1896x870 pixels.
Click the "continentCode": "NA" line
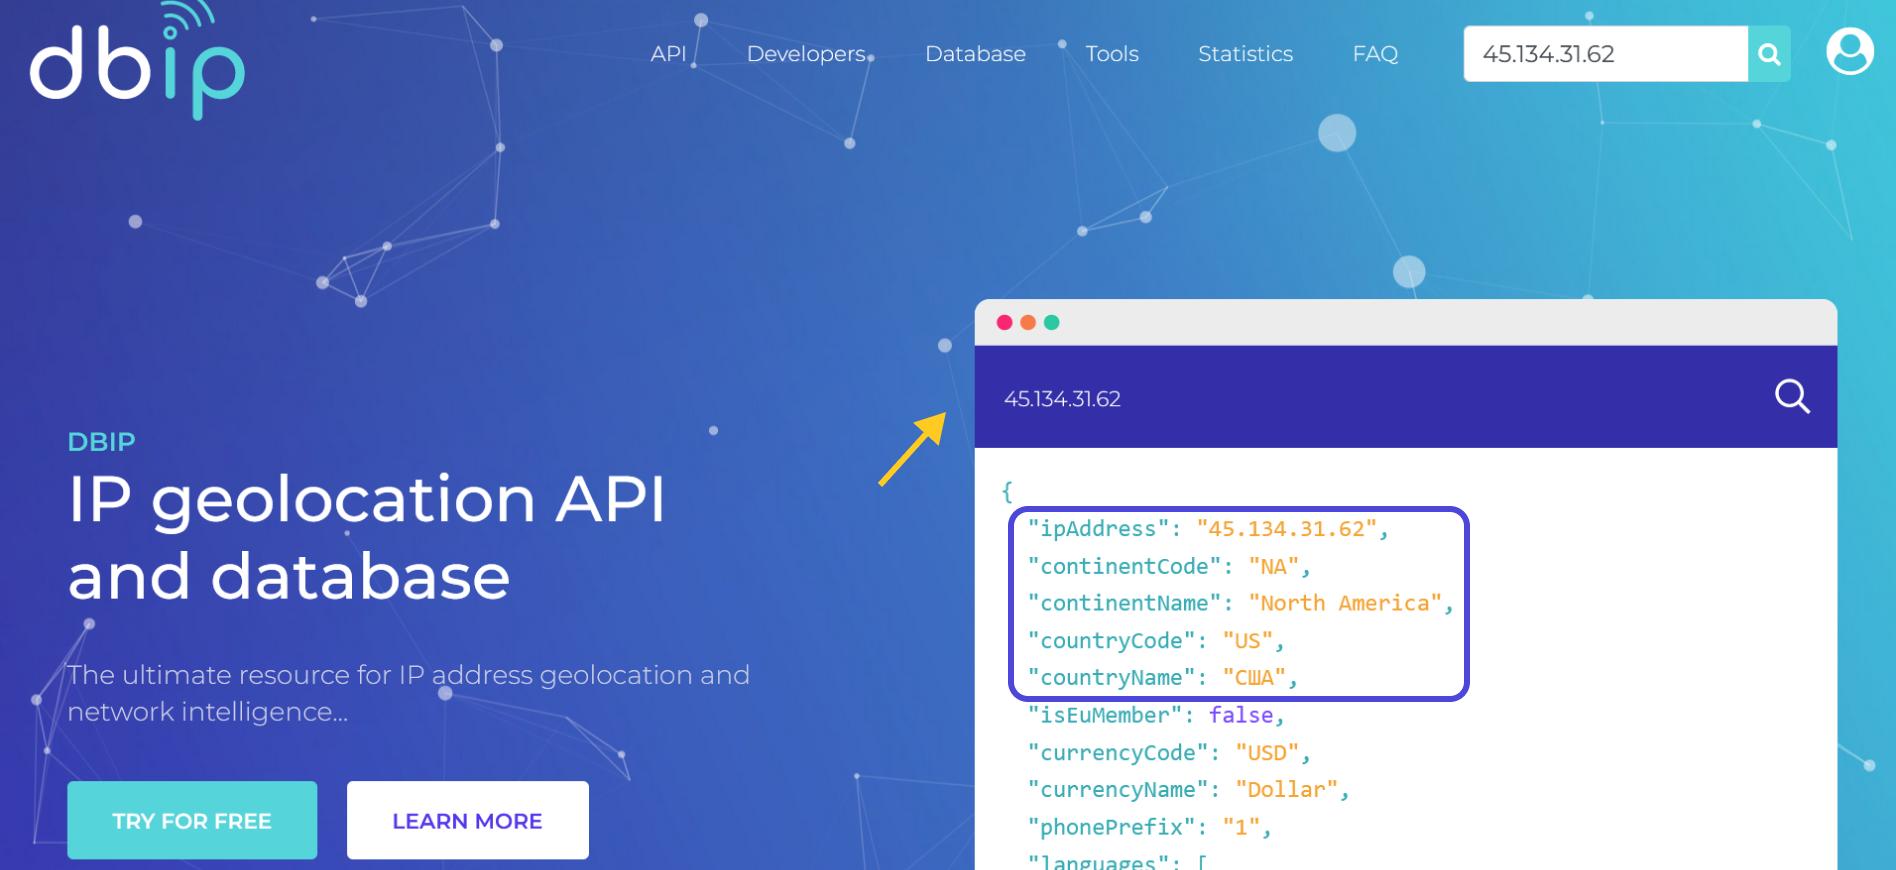click(1169, 567)
